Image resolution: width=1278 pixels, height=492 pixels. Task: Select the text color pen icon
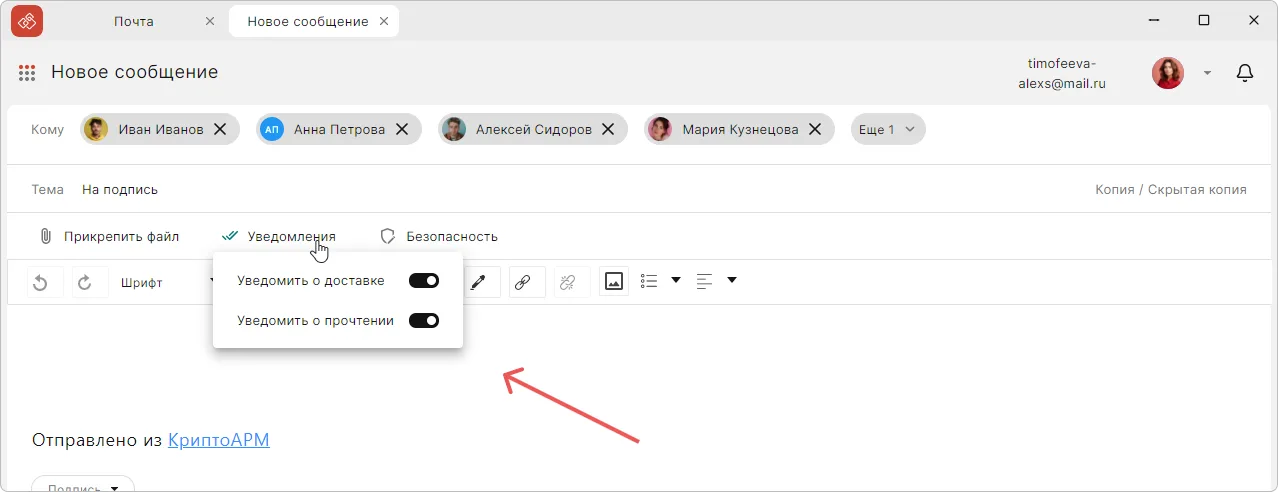pyautogui.click(x=478, y=283)
